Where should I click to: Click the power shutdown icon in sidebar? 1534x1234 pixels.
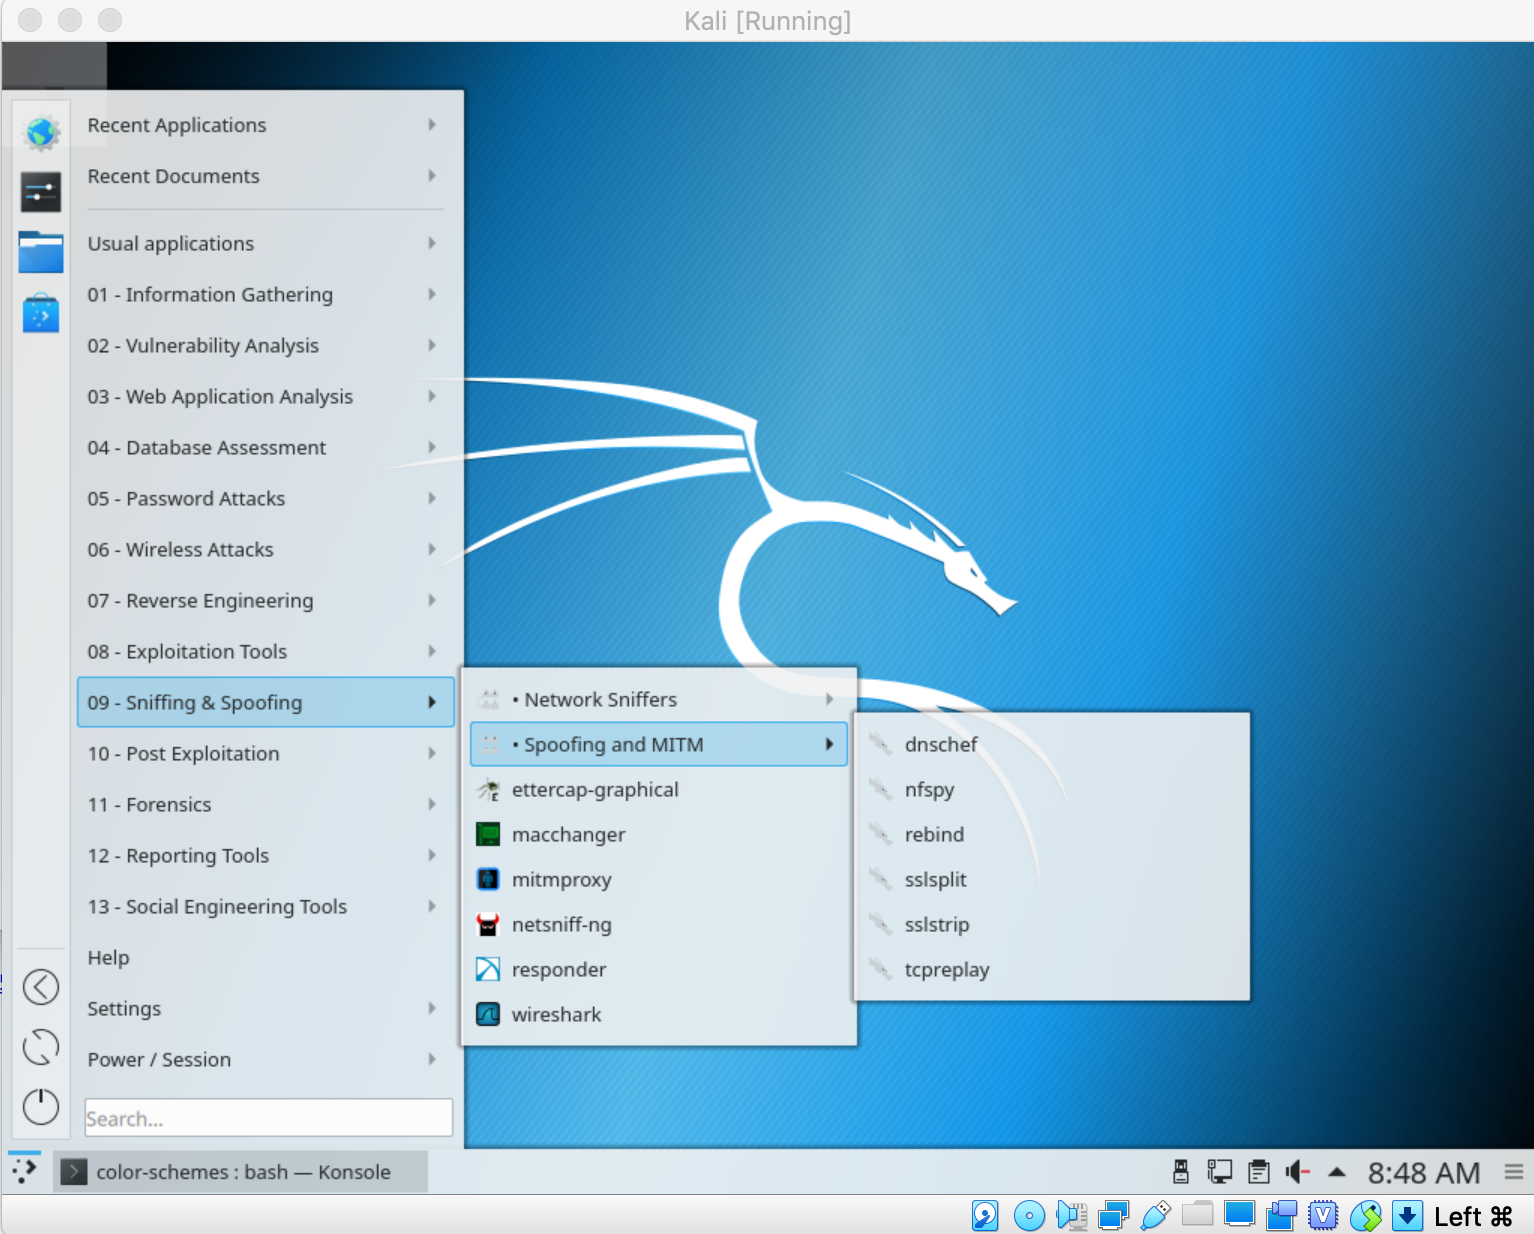point(41,1107)
